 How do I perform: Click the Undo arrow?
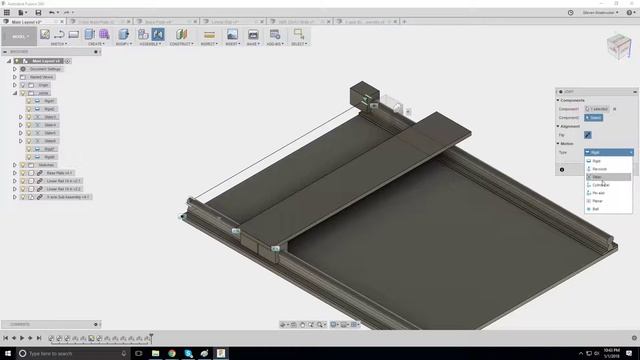click(51, 12)
